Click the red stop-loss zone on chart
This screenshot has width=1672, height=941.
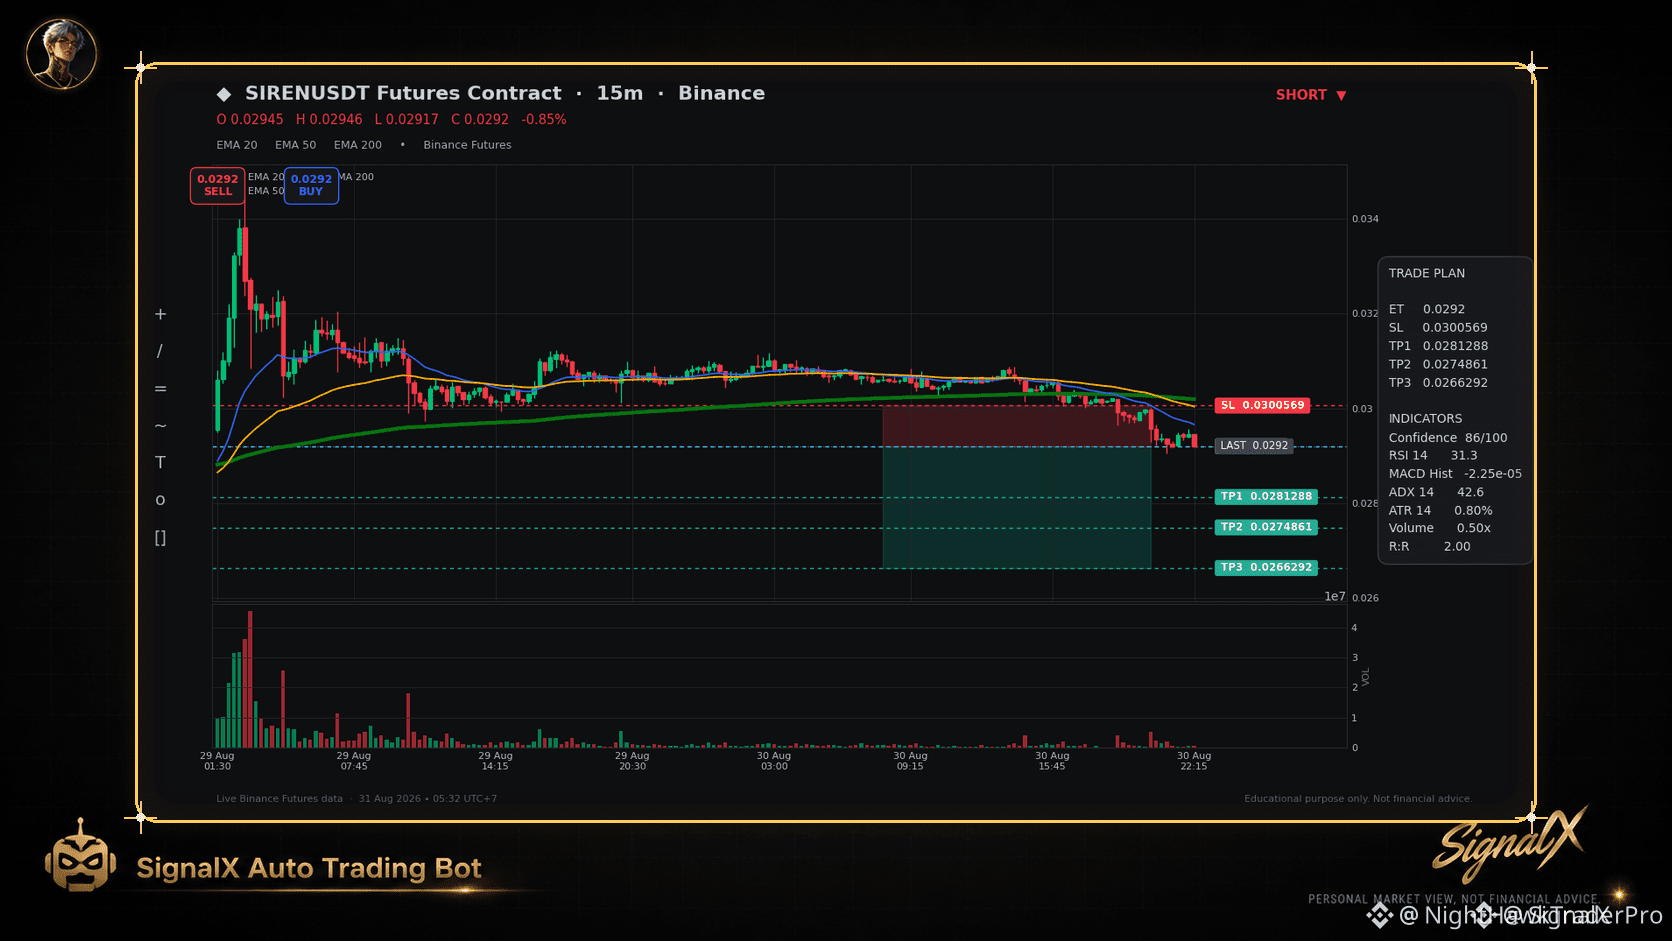click(1017, 426)
